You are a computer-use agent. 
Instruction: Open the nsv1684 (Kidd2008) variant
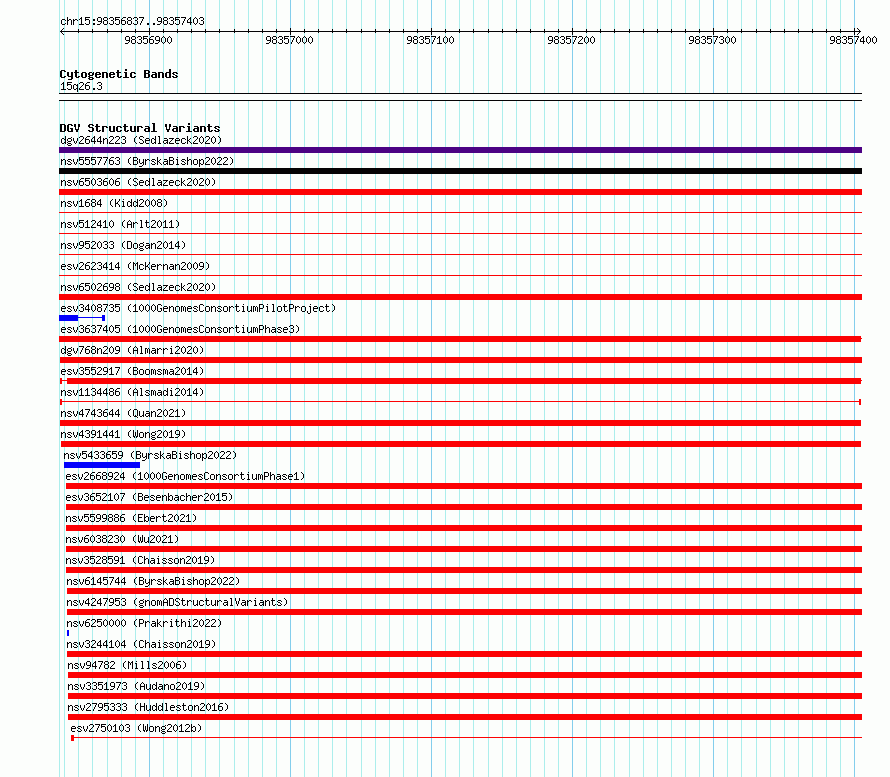pyautogui.click(x=114, y=203)
